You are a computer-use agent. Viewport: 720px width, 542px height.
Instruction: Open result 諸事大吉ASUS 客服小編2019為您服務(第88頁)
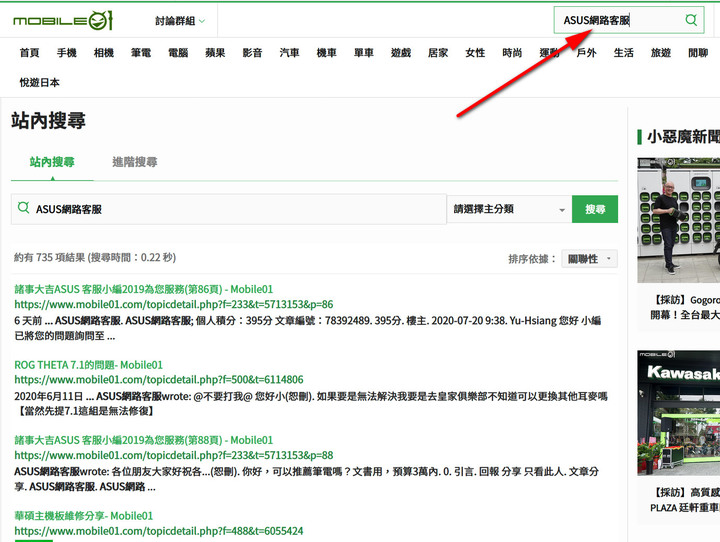(x=144, y=440)
